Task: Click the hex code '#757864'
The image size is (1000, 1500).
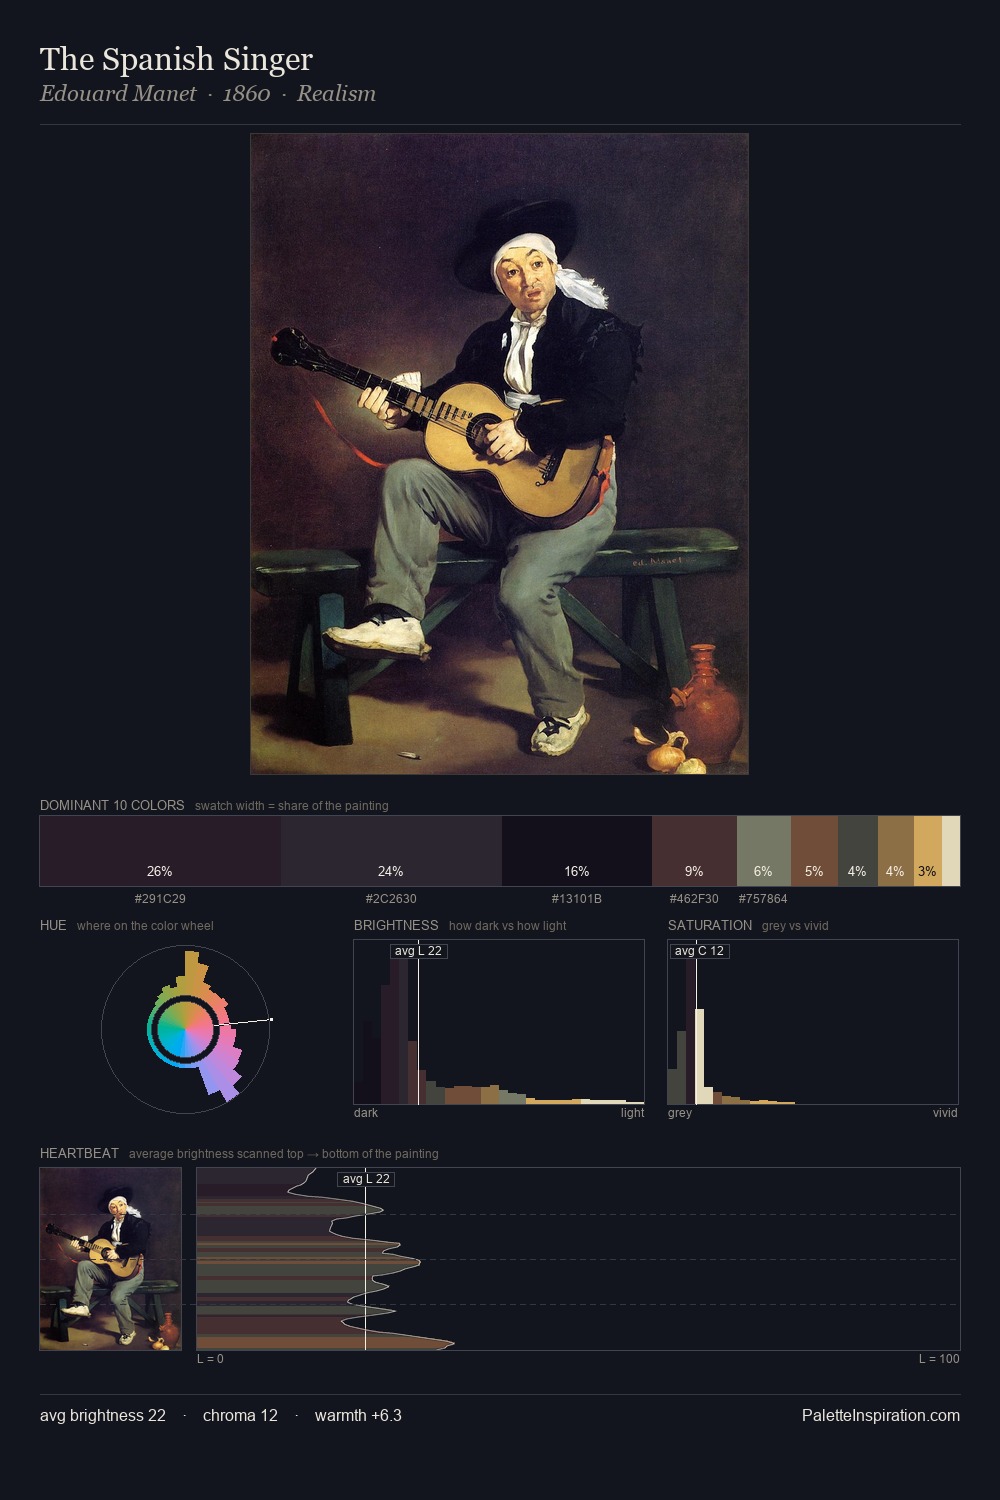Action: (x=763, y=899)
